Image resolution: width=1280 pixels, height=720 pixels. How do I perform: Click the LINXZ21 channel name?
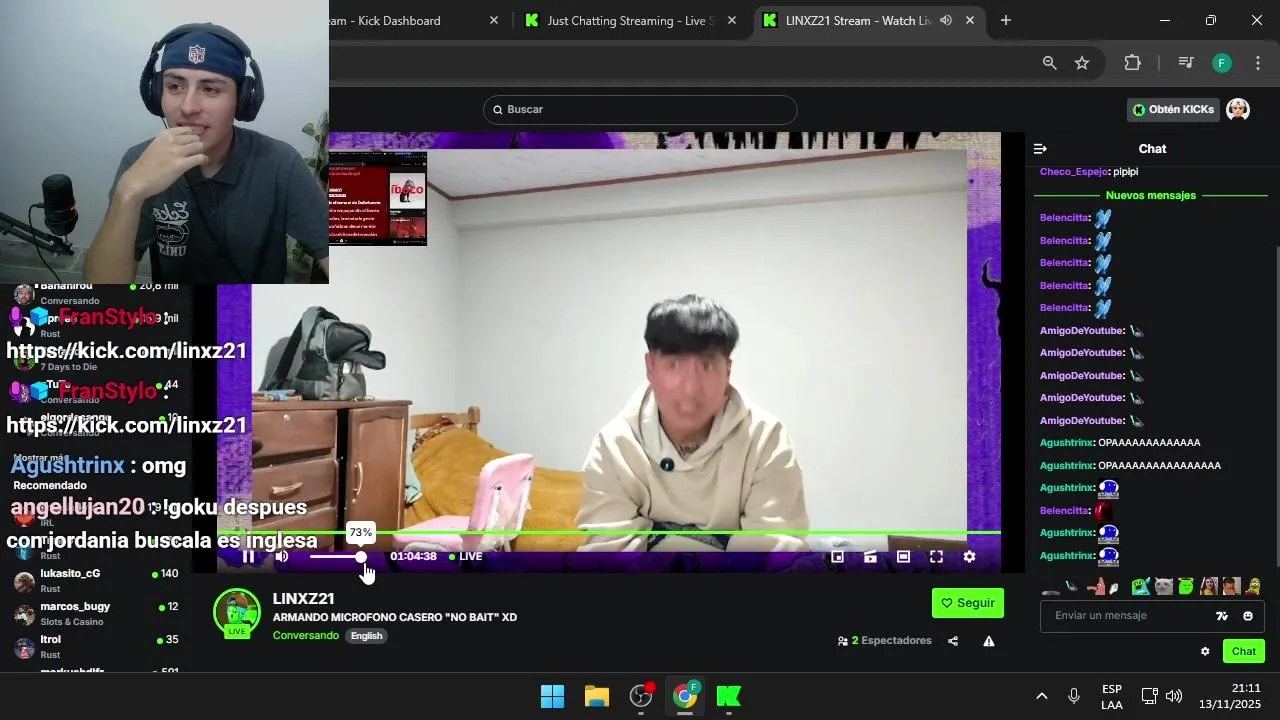click(304, 598)
